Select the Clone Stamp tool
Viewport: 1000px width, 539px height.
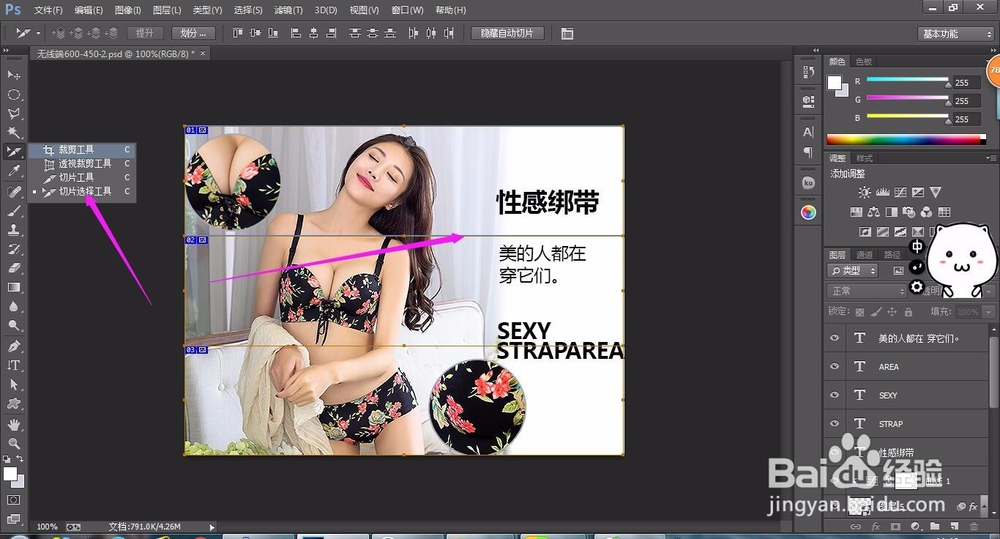point(13,230)
